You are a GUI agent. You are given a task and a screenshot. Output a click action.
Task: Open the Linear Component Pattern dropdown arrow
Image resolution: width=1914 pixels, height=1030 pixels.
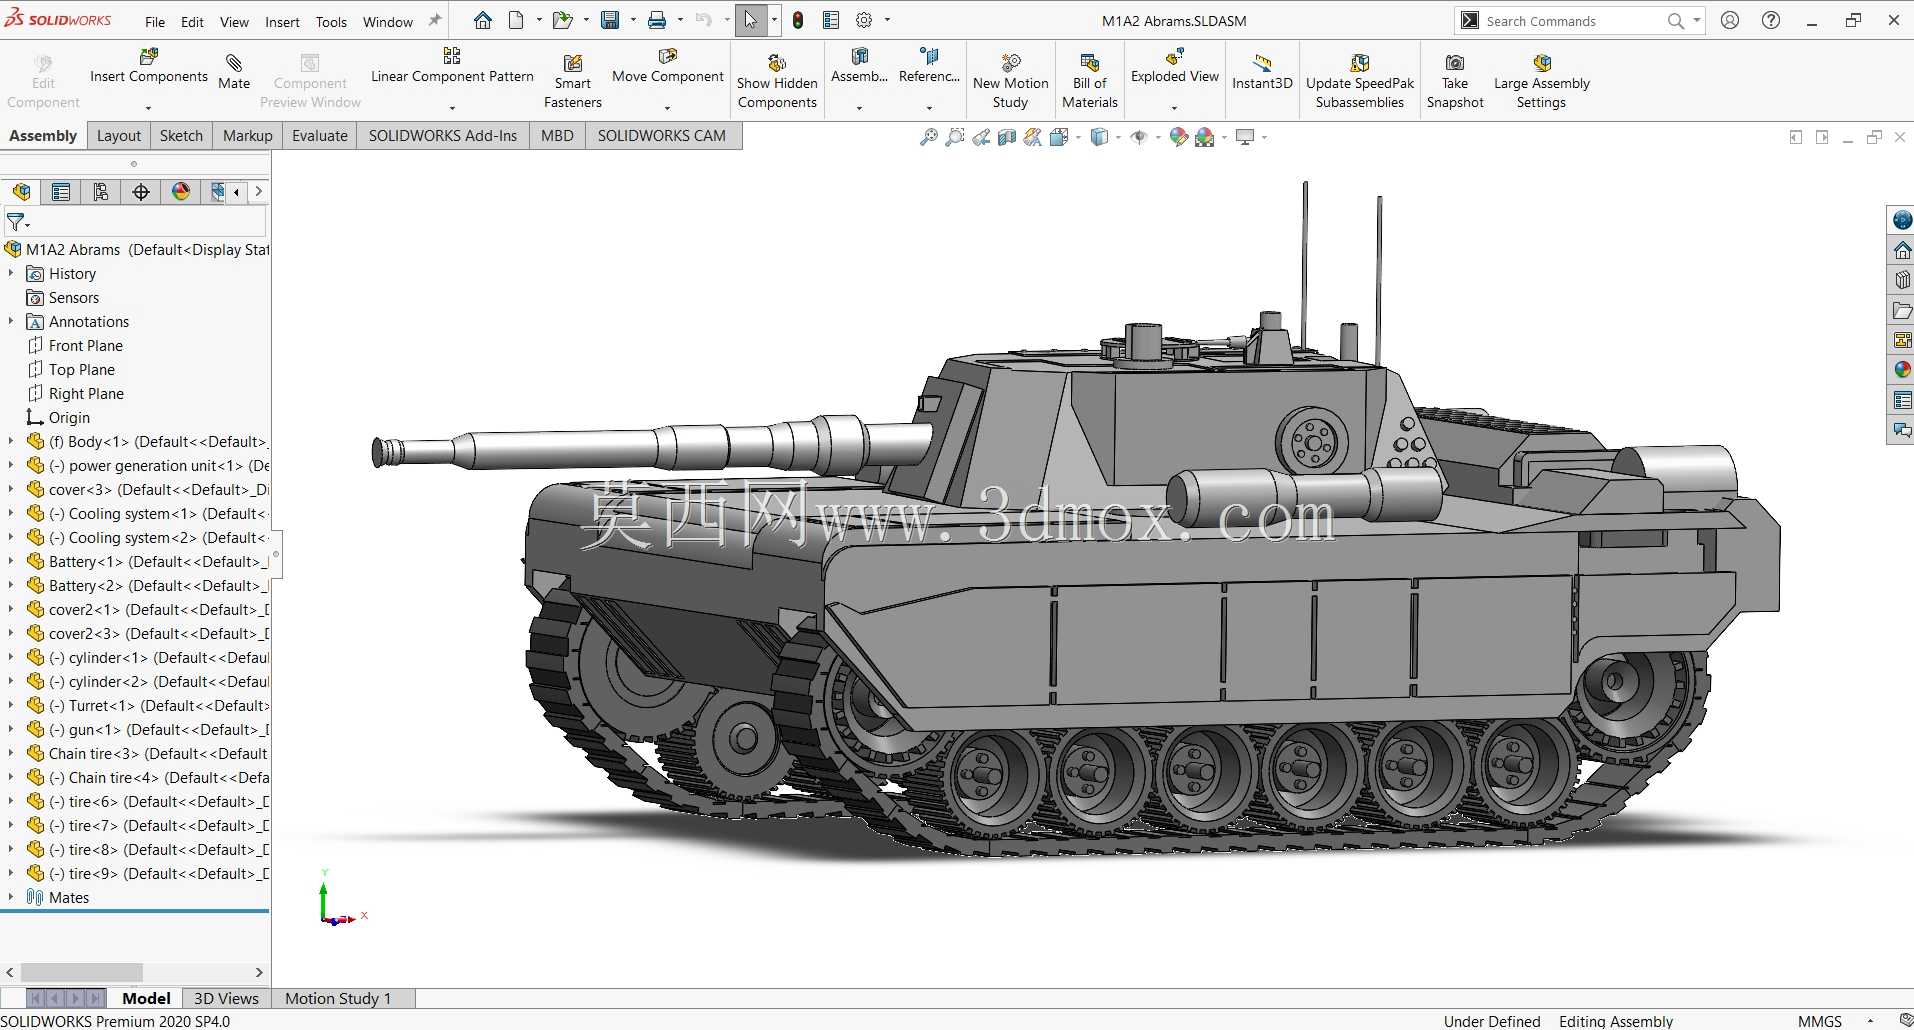click(x=452, y=108)
